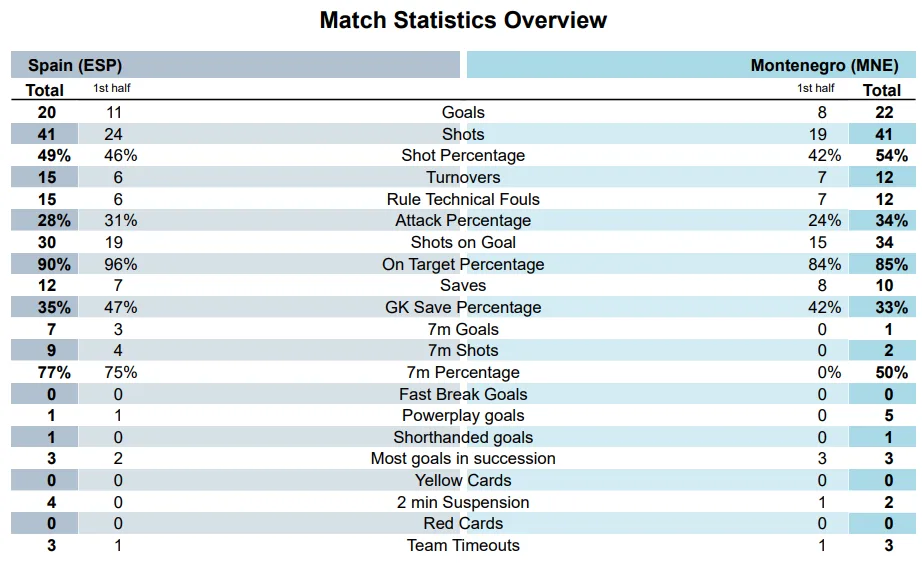Select the Match Statistics Overview title

point(463,20)
